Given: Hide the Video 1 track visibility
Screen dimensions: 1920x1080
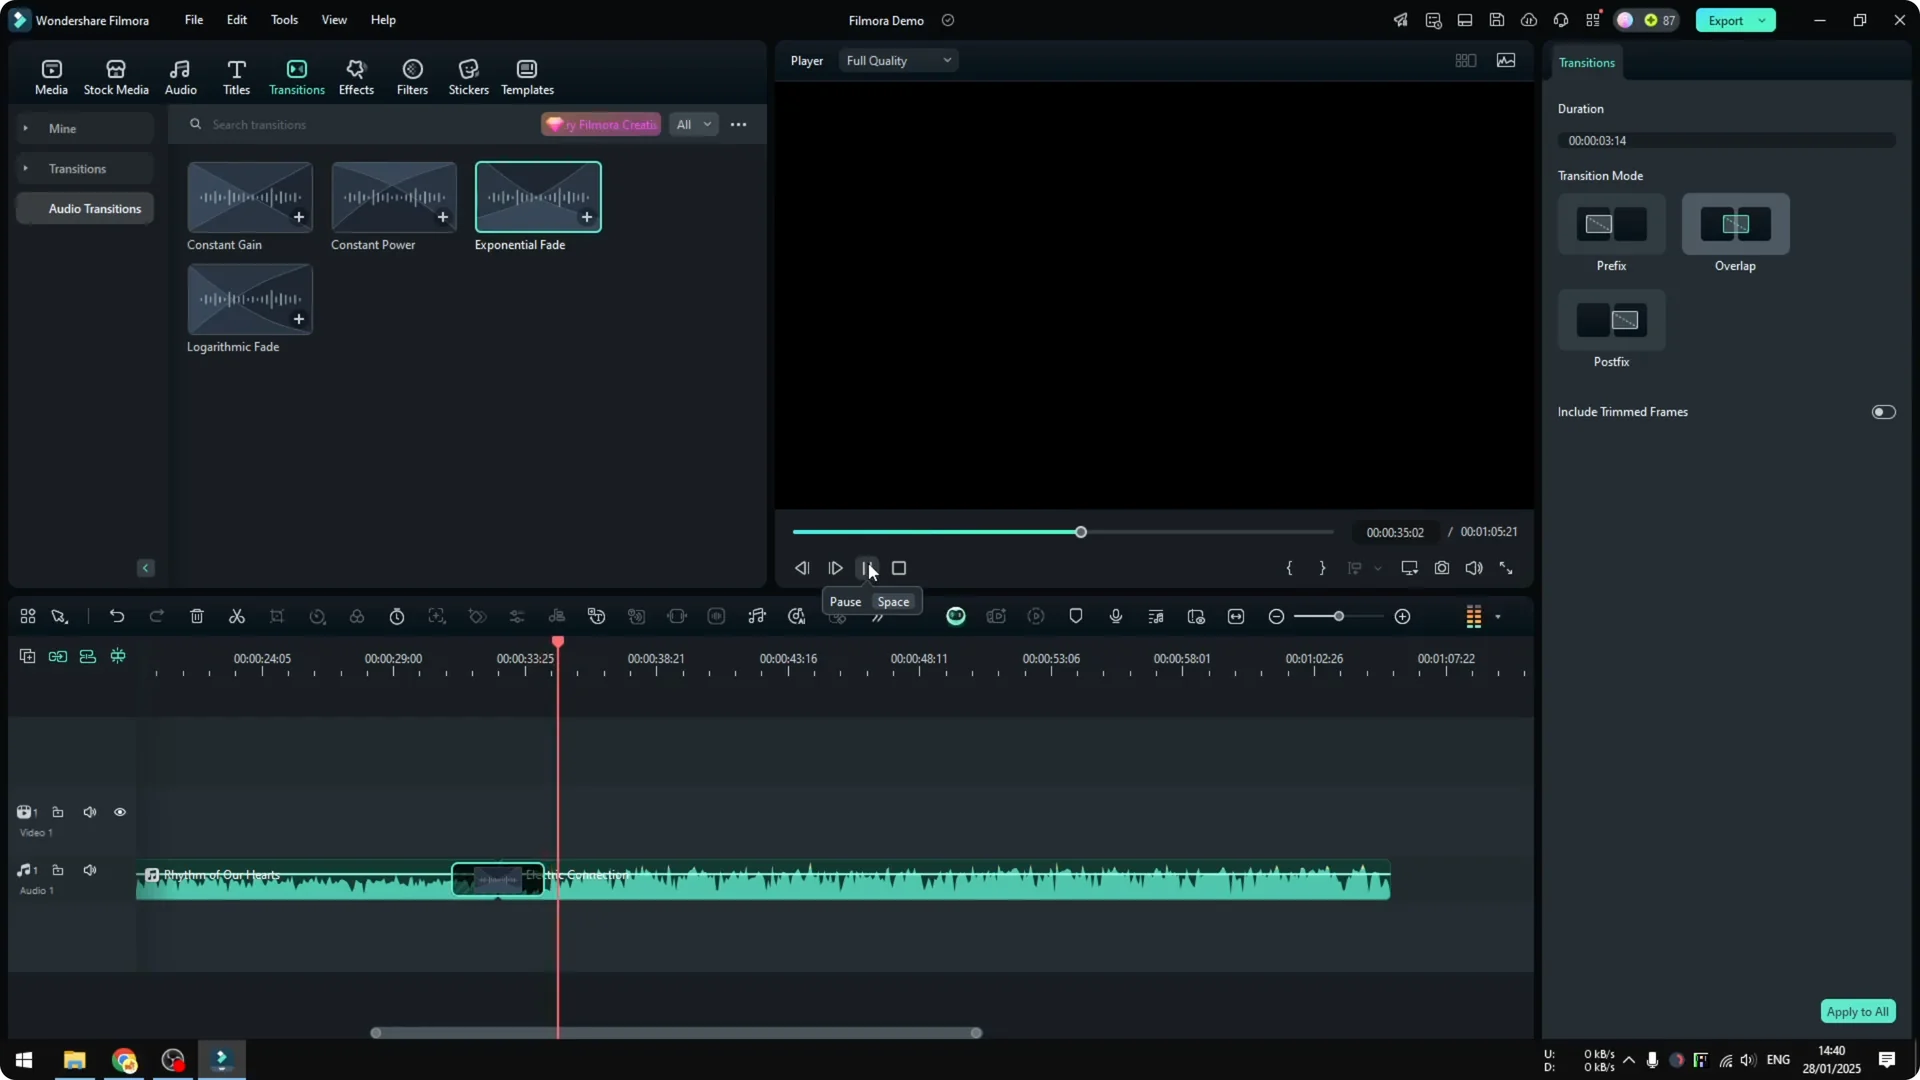Looking at the screenshot, I should (x=120, y=812).
